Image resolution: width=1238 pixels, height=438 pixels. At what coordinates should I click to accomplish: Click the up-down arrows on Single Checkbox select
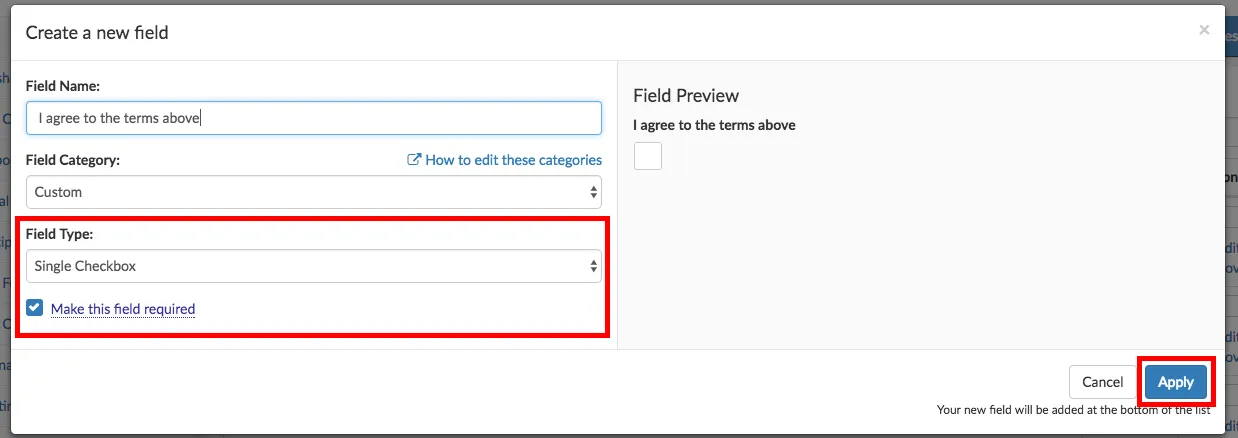coord(594,266)
